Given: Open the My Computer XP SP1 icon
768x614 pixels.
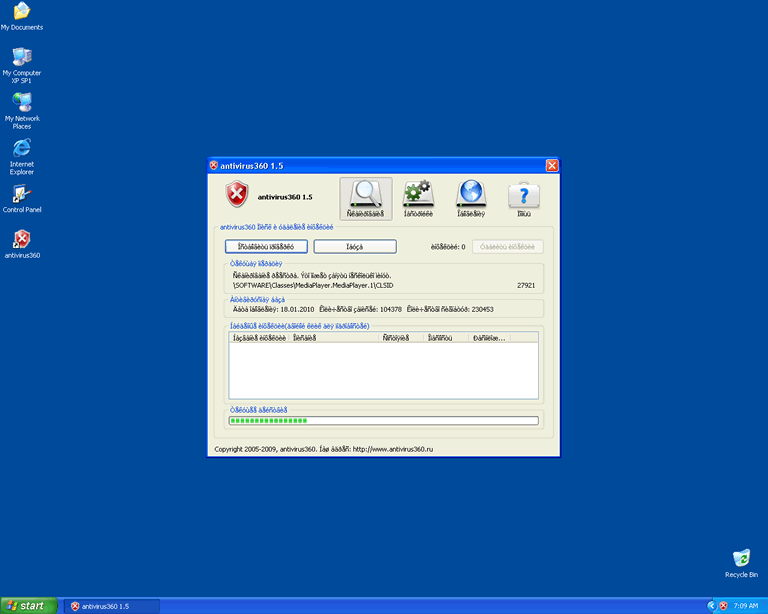Looking at the screenshot, I should click(x=21, y=60).
